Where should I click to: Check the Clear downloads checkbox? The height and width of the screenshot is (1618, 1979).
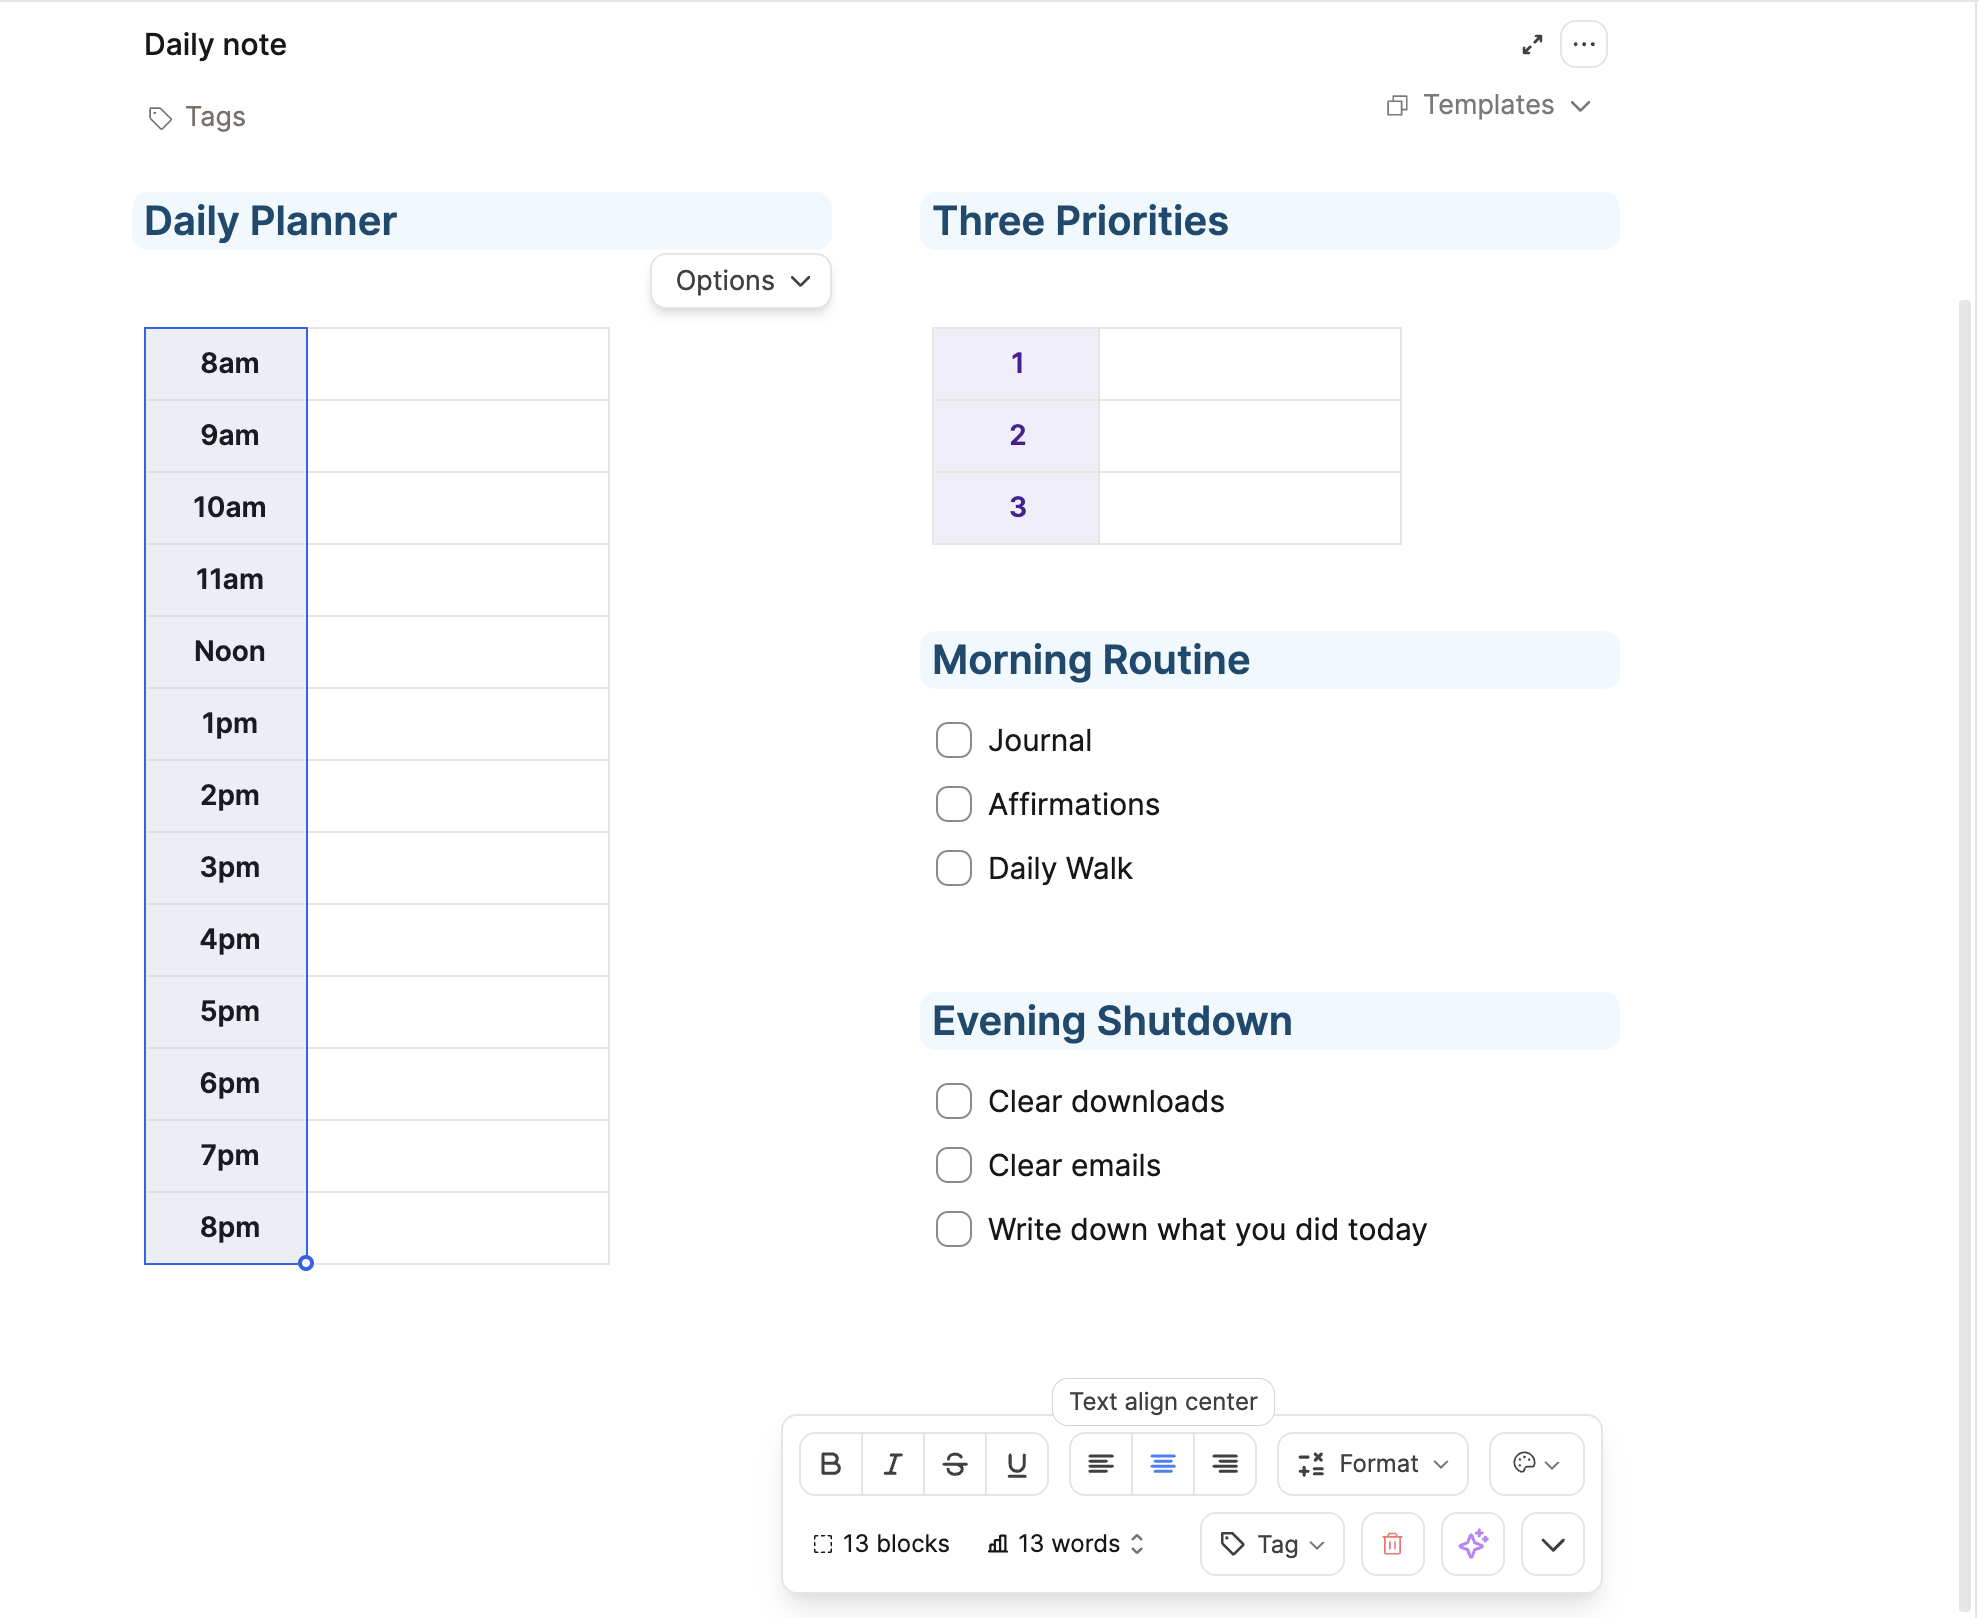pyautogui.click(x=954, y=1102)
